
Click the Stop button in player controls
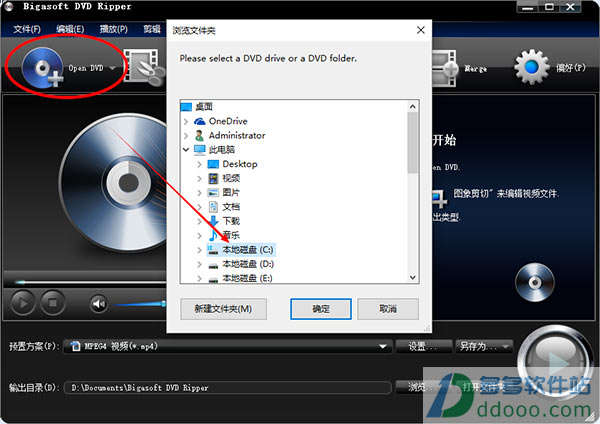(53, 303)
